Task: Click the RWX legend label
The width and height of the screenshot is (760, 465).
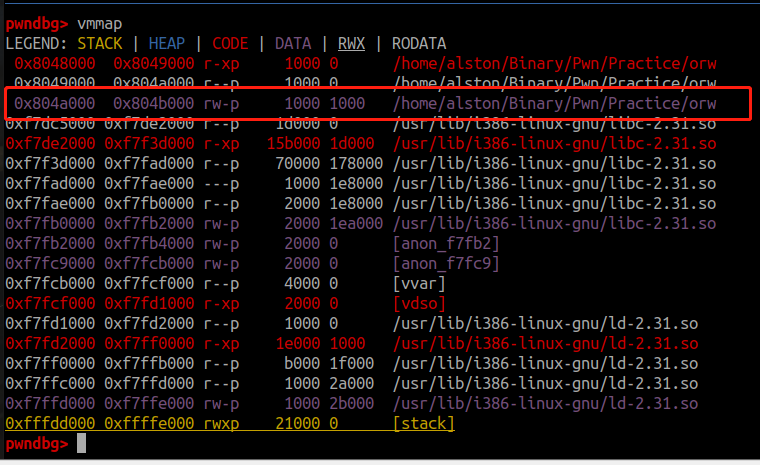Action: tap(351, 43)
